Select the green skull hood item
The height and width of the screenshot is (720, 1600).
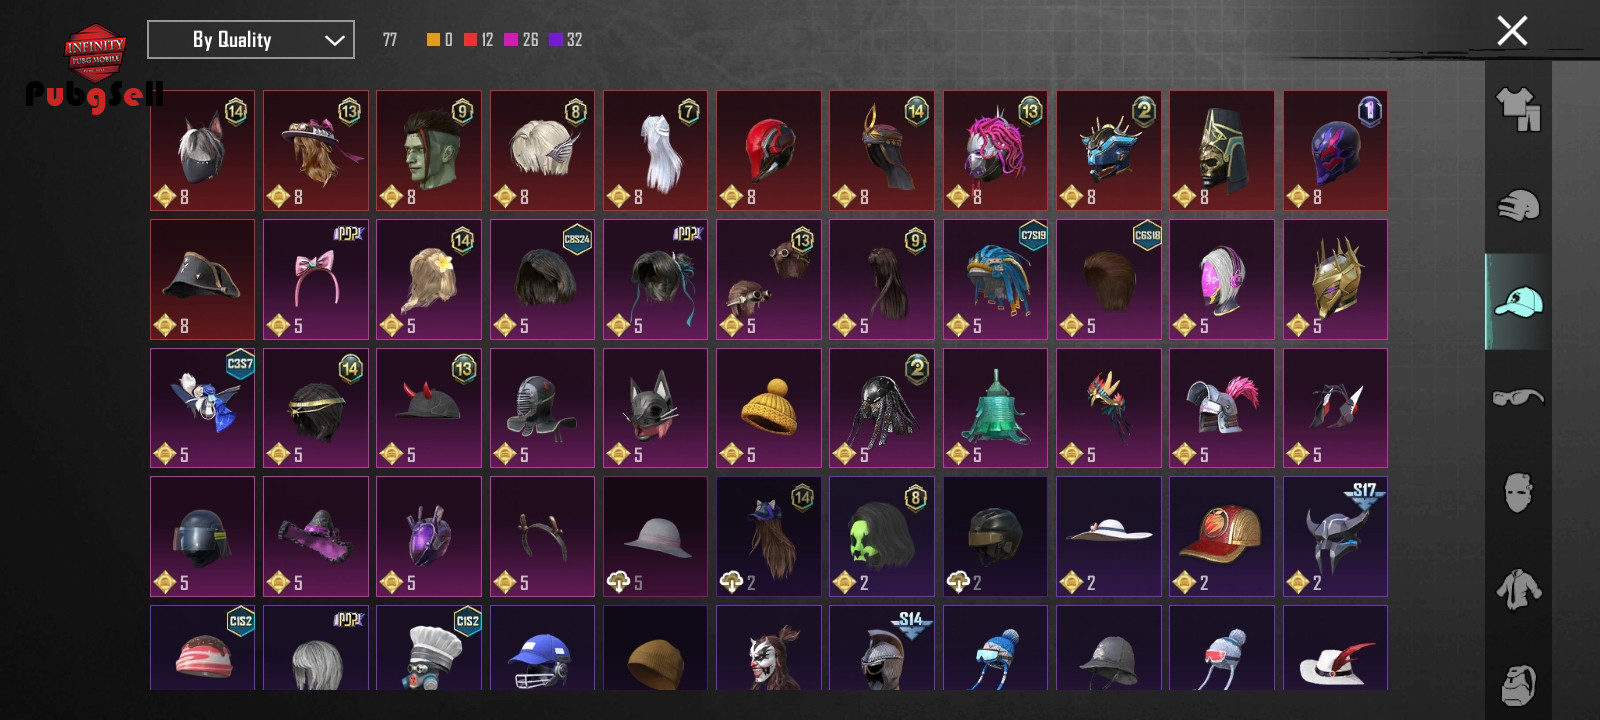pyautogui.click(x=882, y=537)
